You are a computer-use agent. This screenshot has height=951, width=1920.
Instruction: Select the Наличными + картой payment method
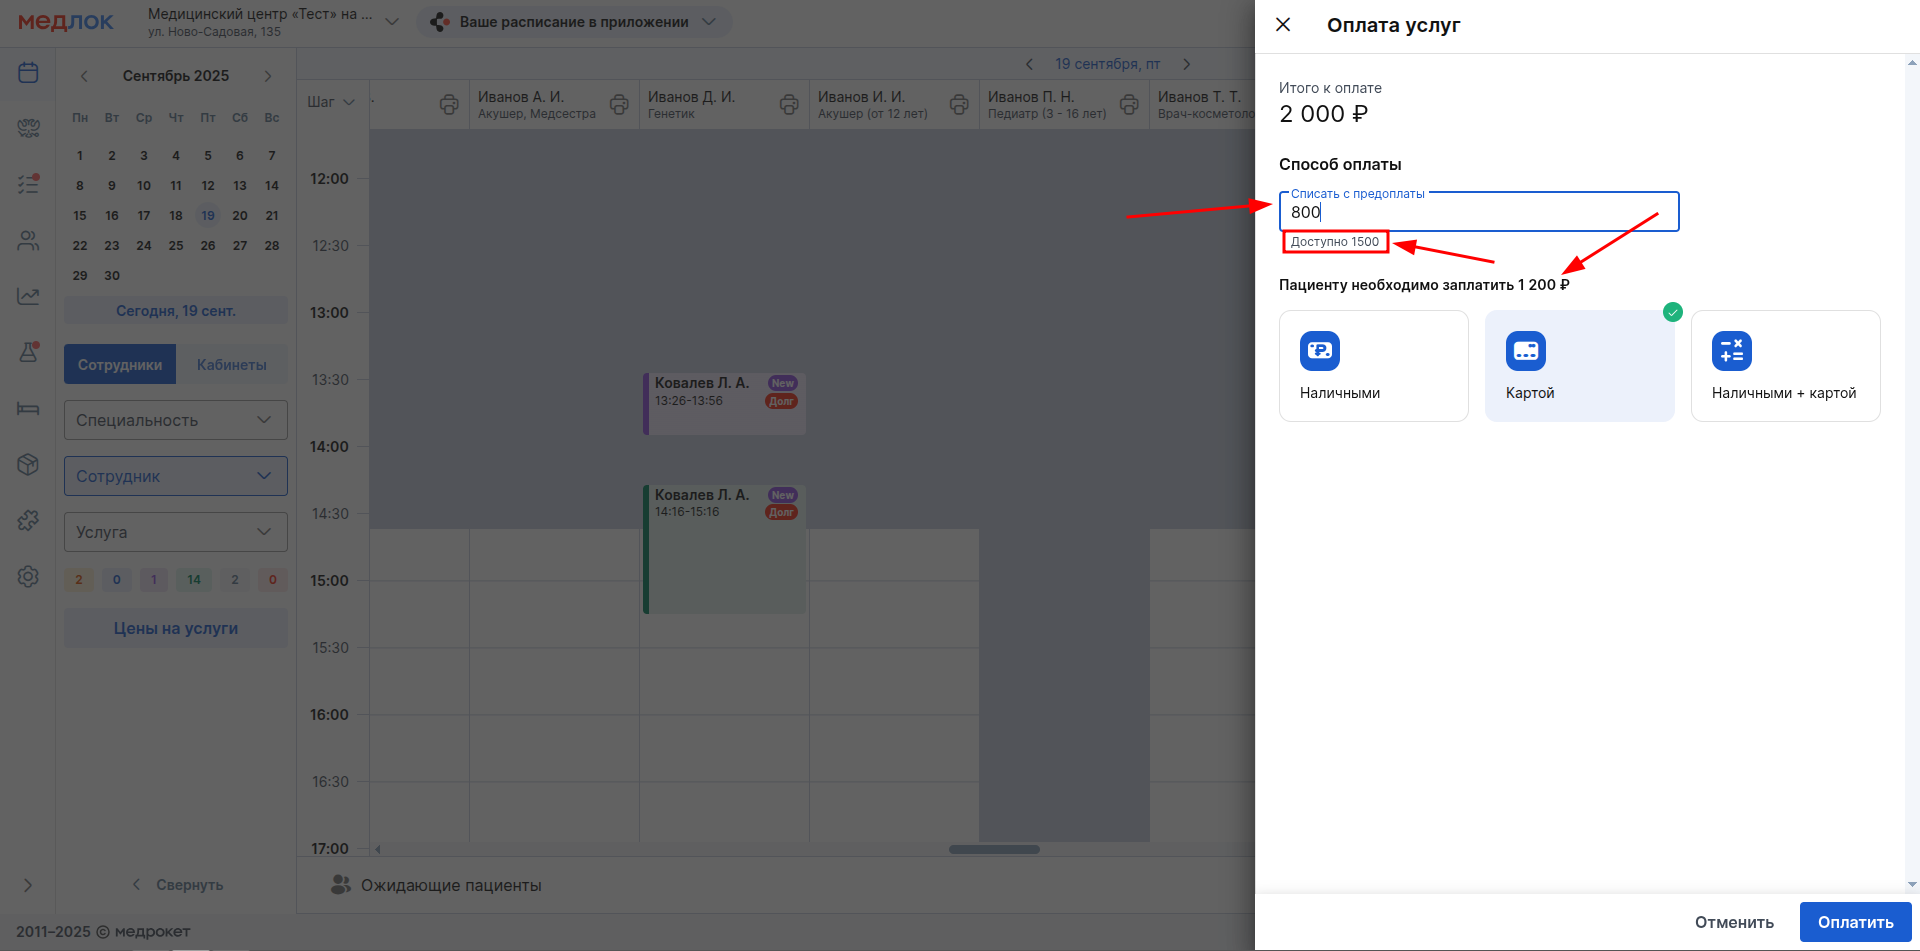click(x=1785, y=366)
